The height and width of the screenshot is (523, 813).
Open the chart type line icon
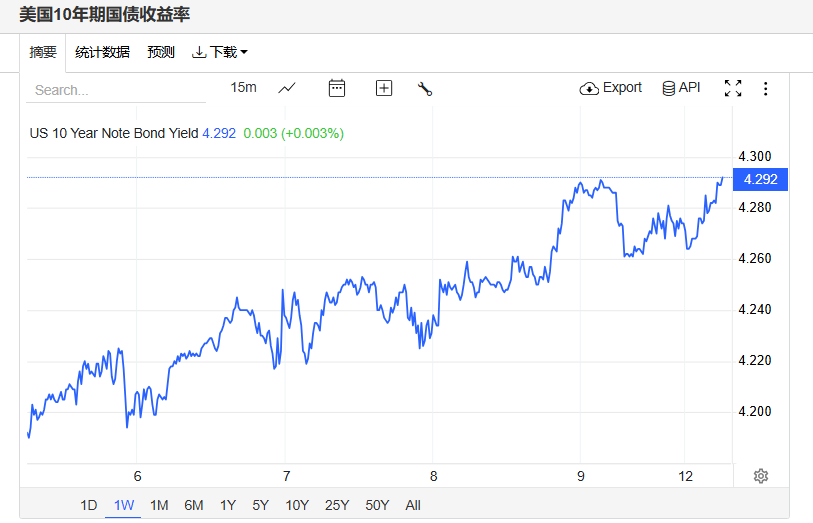287,88
